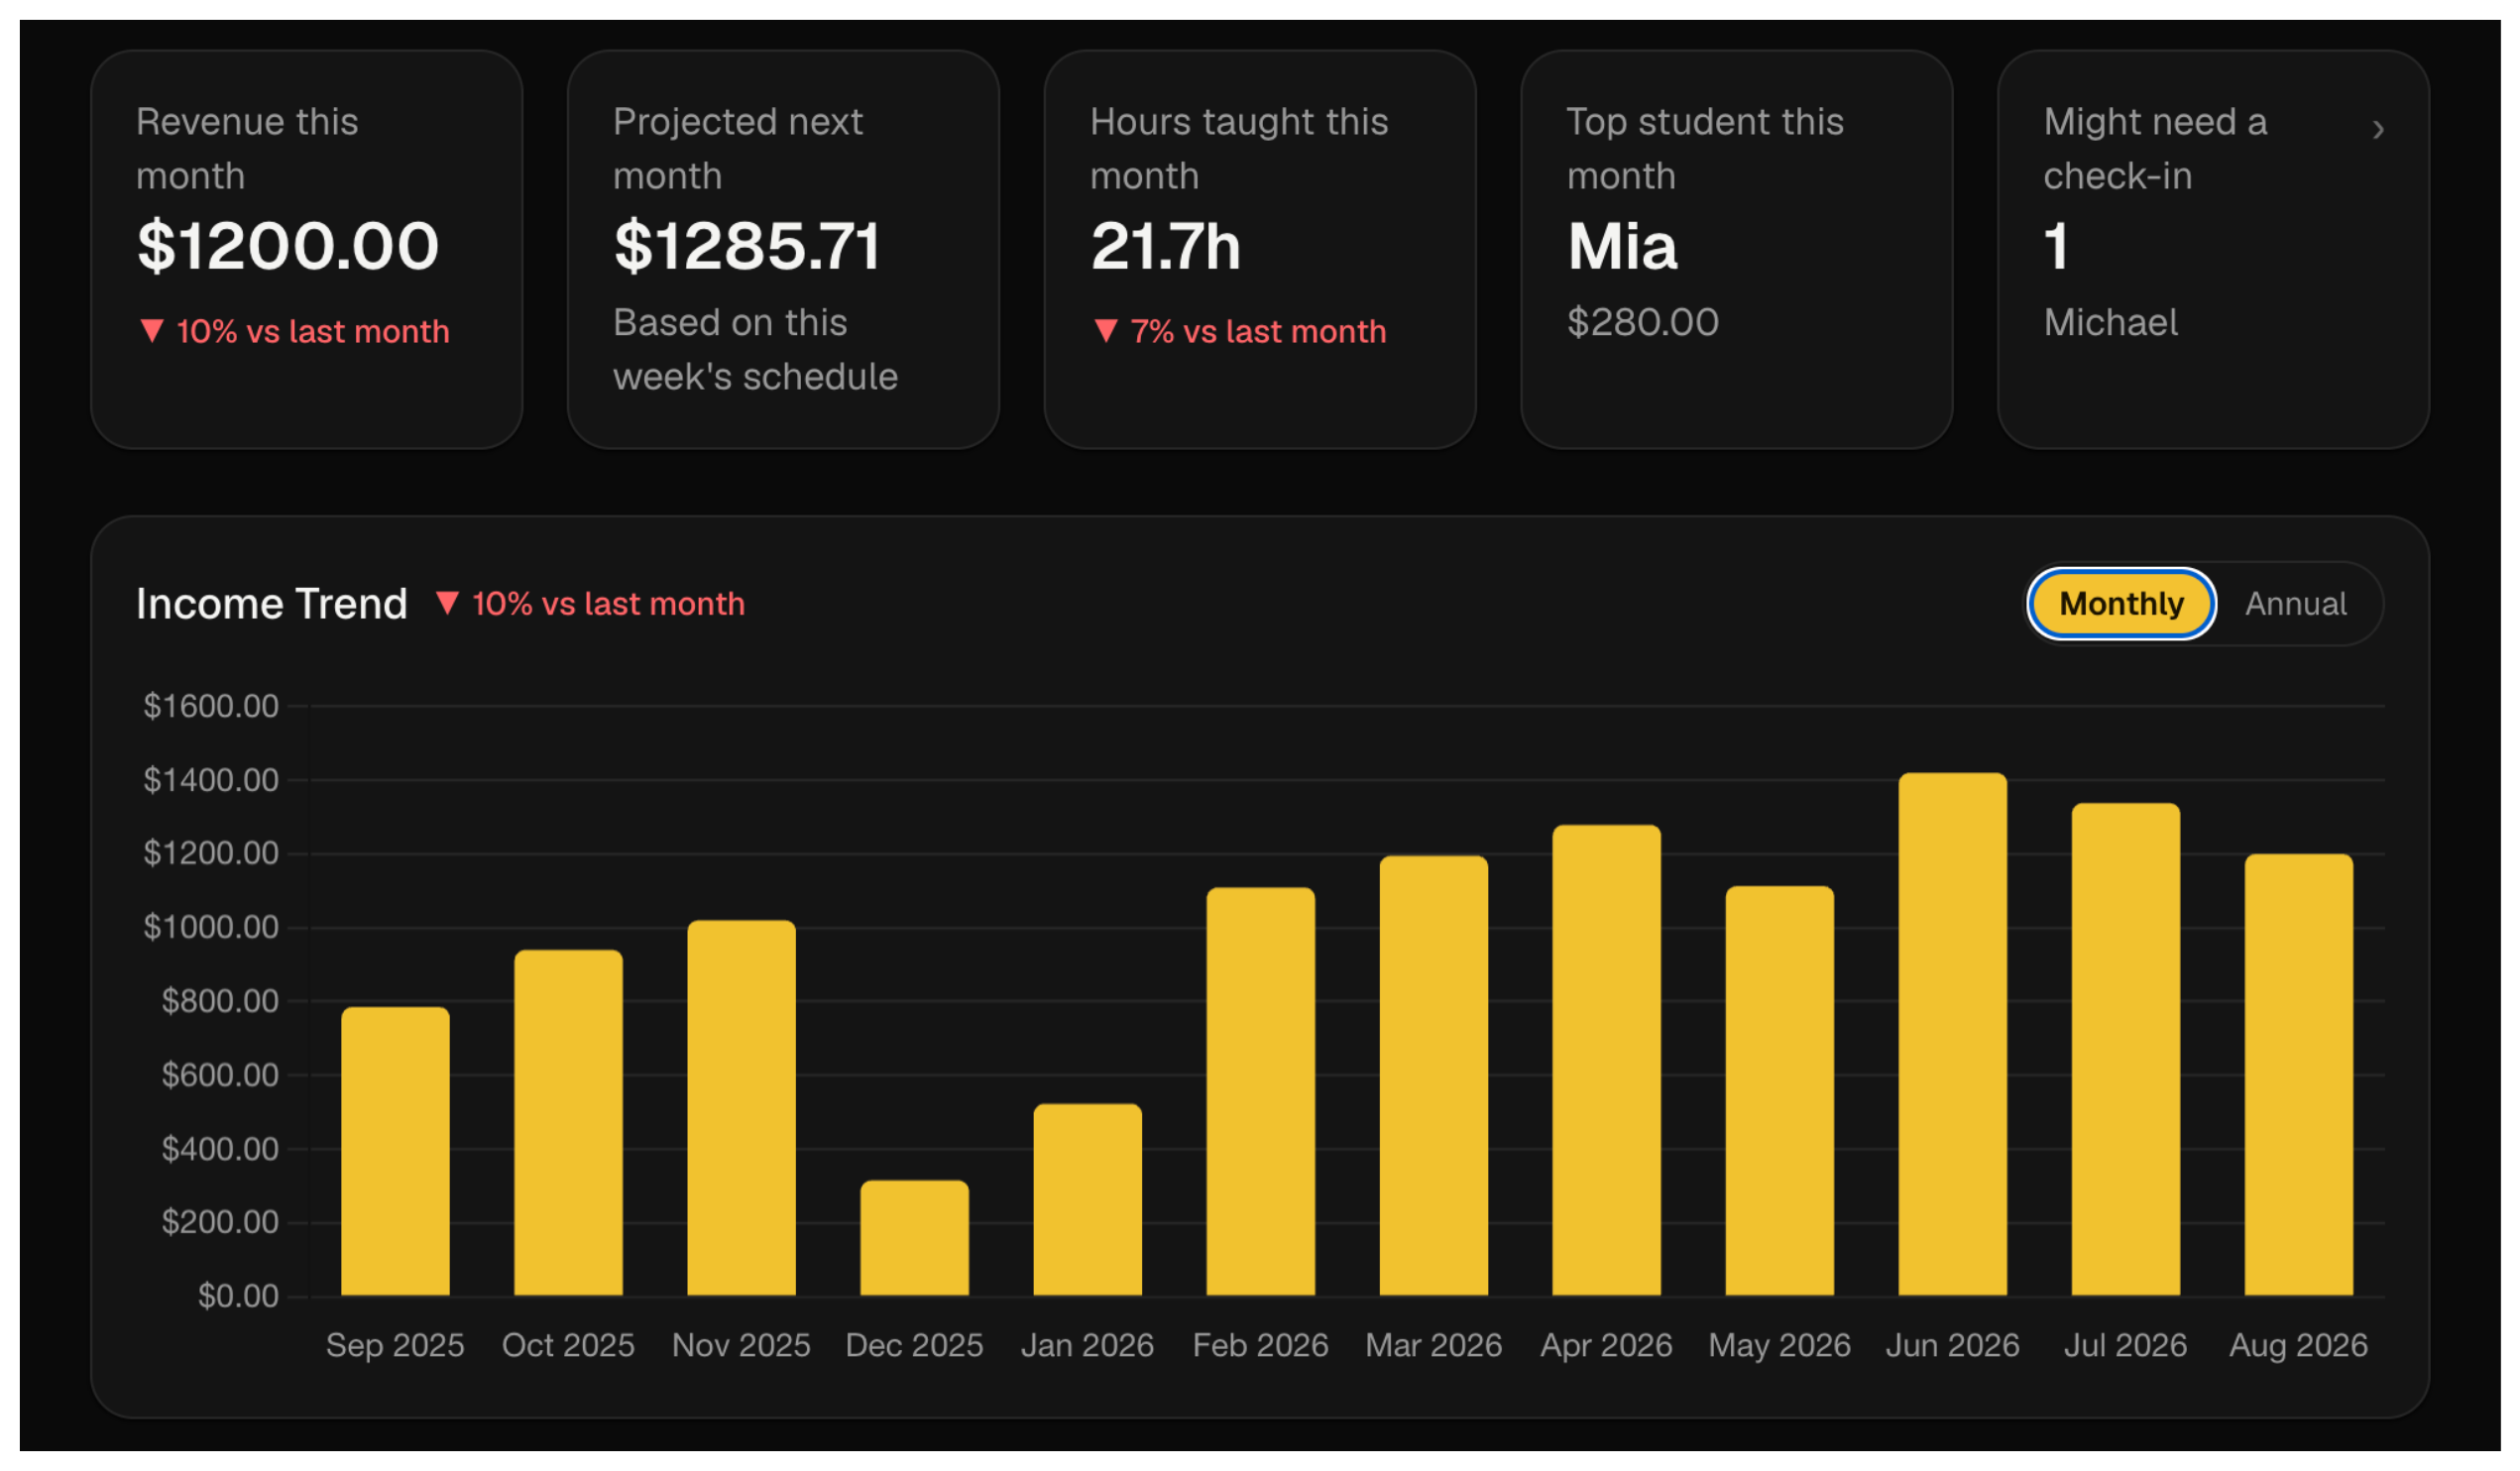This screenshot has height=1471, width=2520.
Task: Switch the income chart to Monthly view
Action: 2120,604
